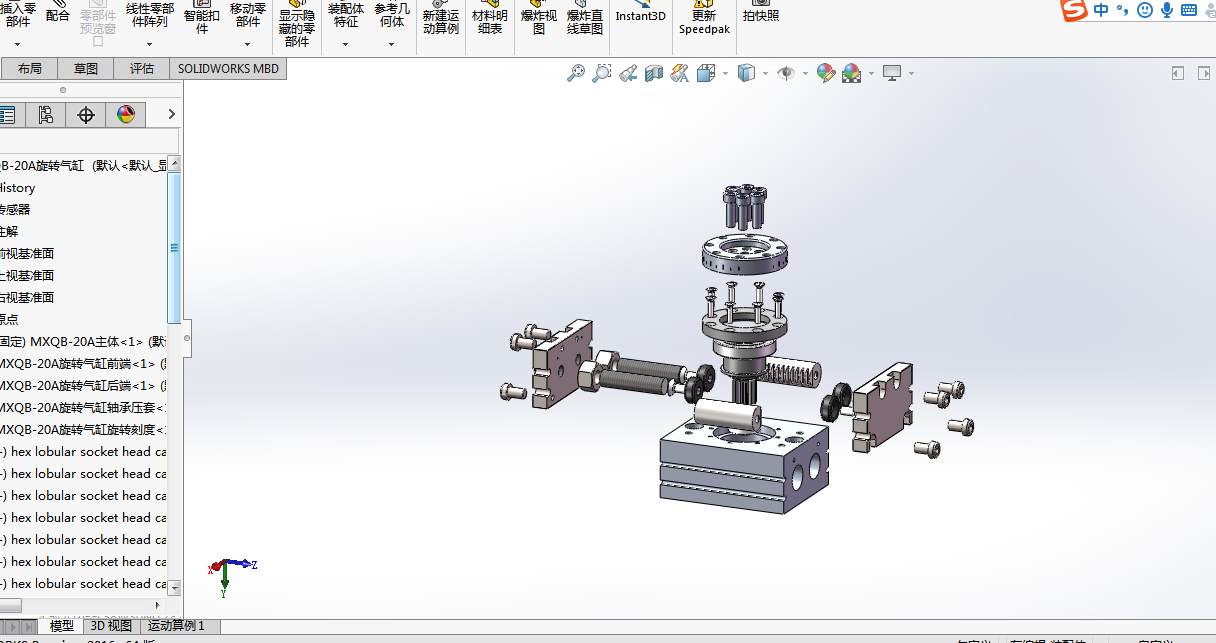The width and height of the screenshot is (1216, 643).
Task: Toggle the Hide/Show Items eye icon
Action: [x=786, y=73]
